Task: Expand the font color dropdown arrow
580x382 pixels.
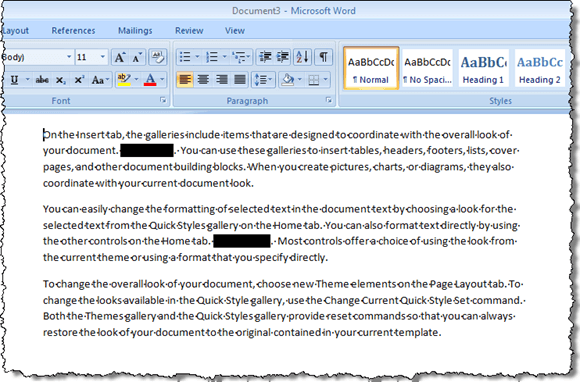Action: 162,80
